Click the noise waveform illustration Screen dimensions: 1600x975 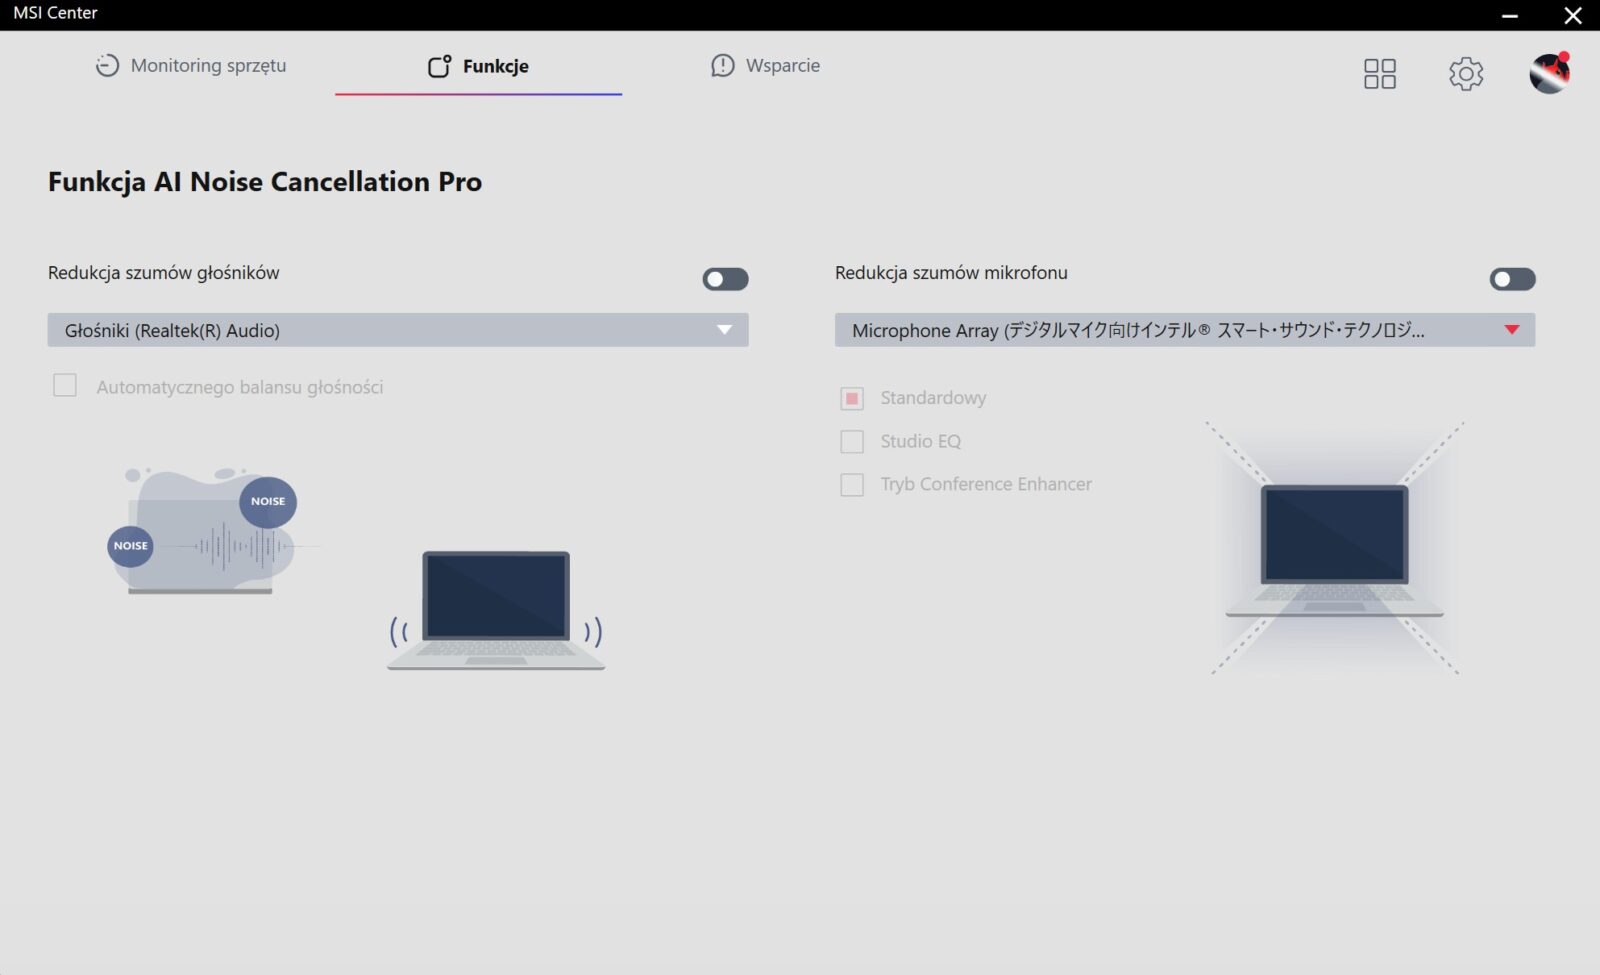click(x=204, y=531)
